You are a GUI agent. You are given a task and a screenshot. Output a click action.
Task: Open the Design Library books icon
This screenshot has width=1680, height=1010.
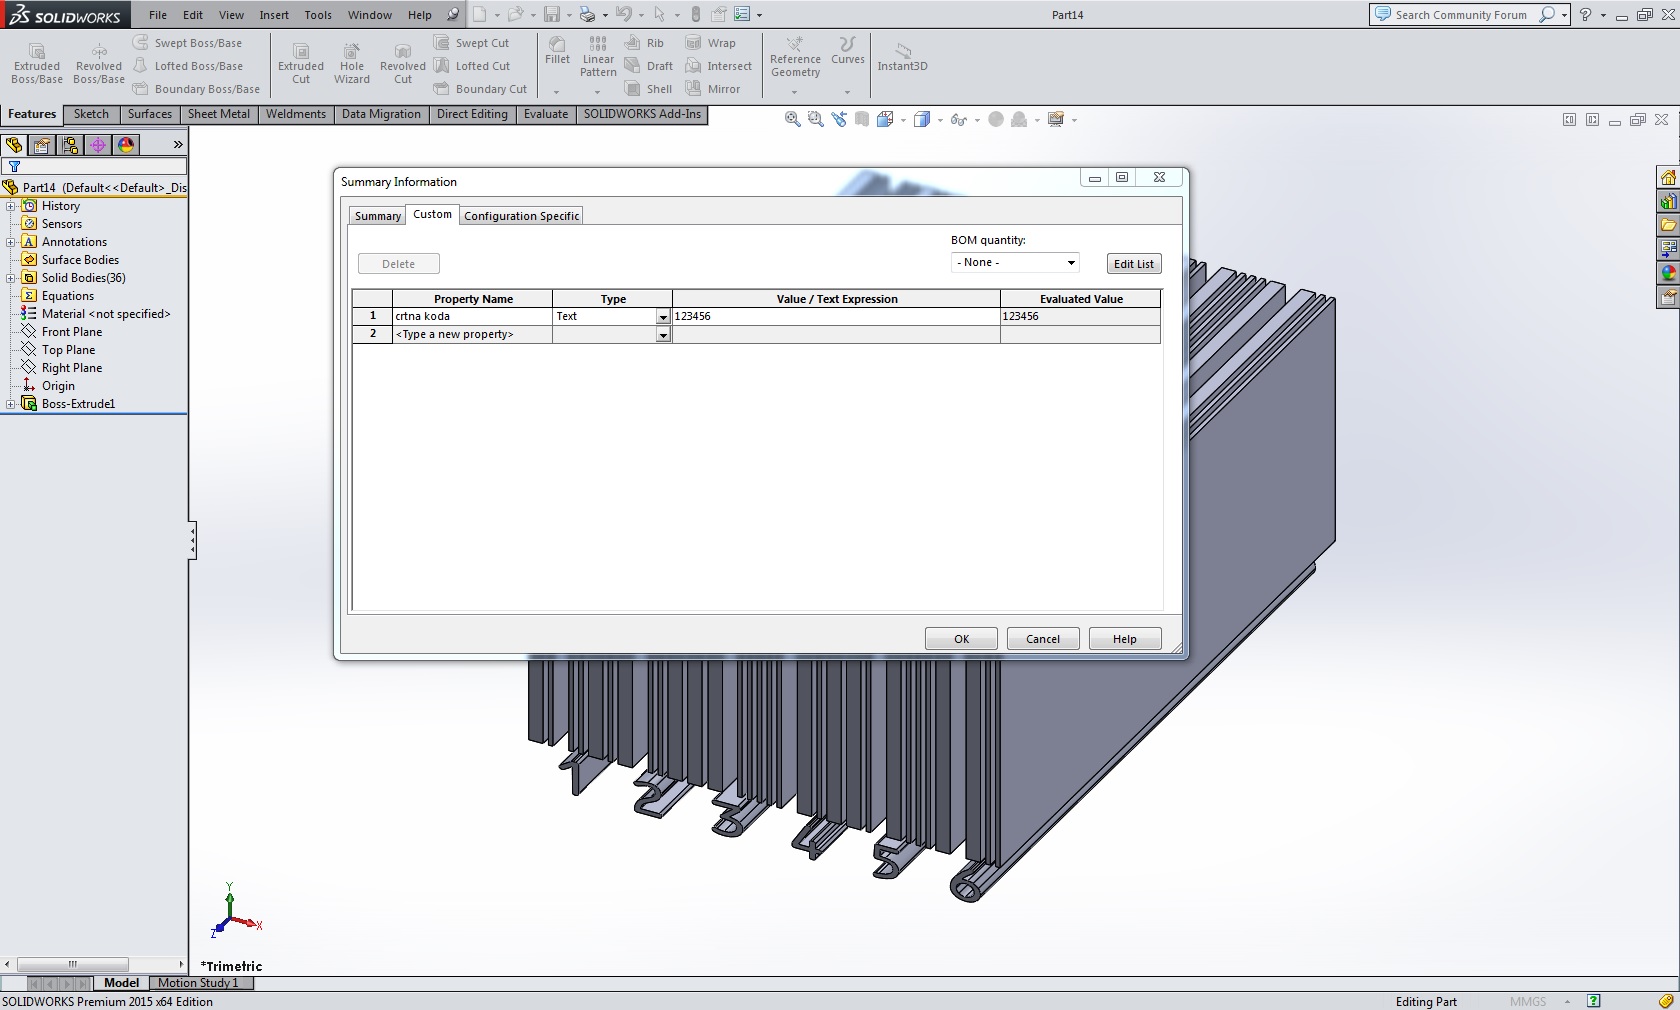1667,202
